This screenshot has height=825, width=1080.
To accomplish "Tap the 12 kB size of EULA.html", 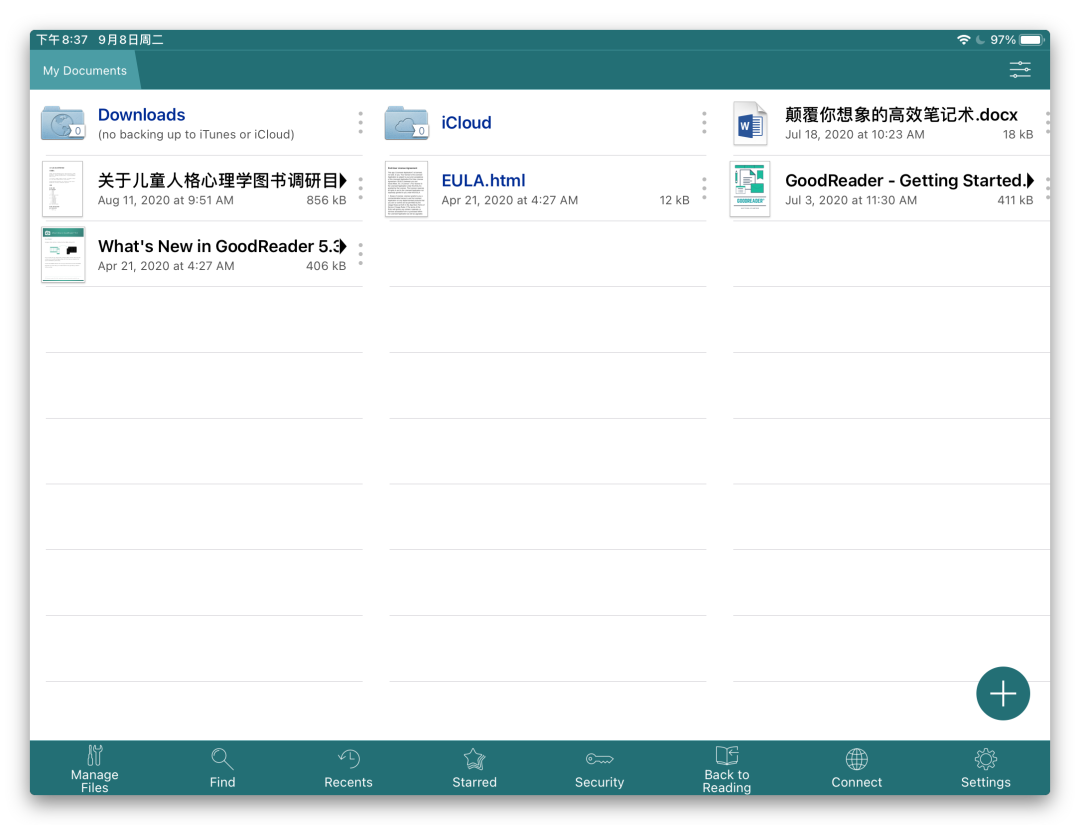I will point(674,200).
